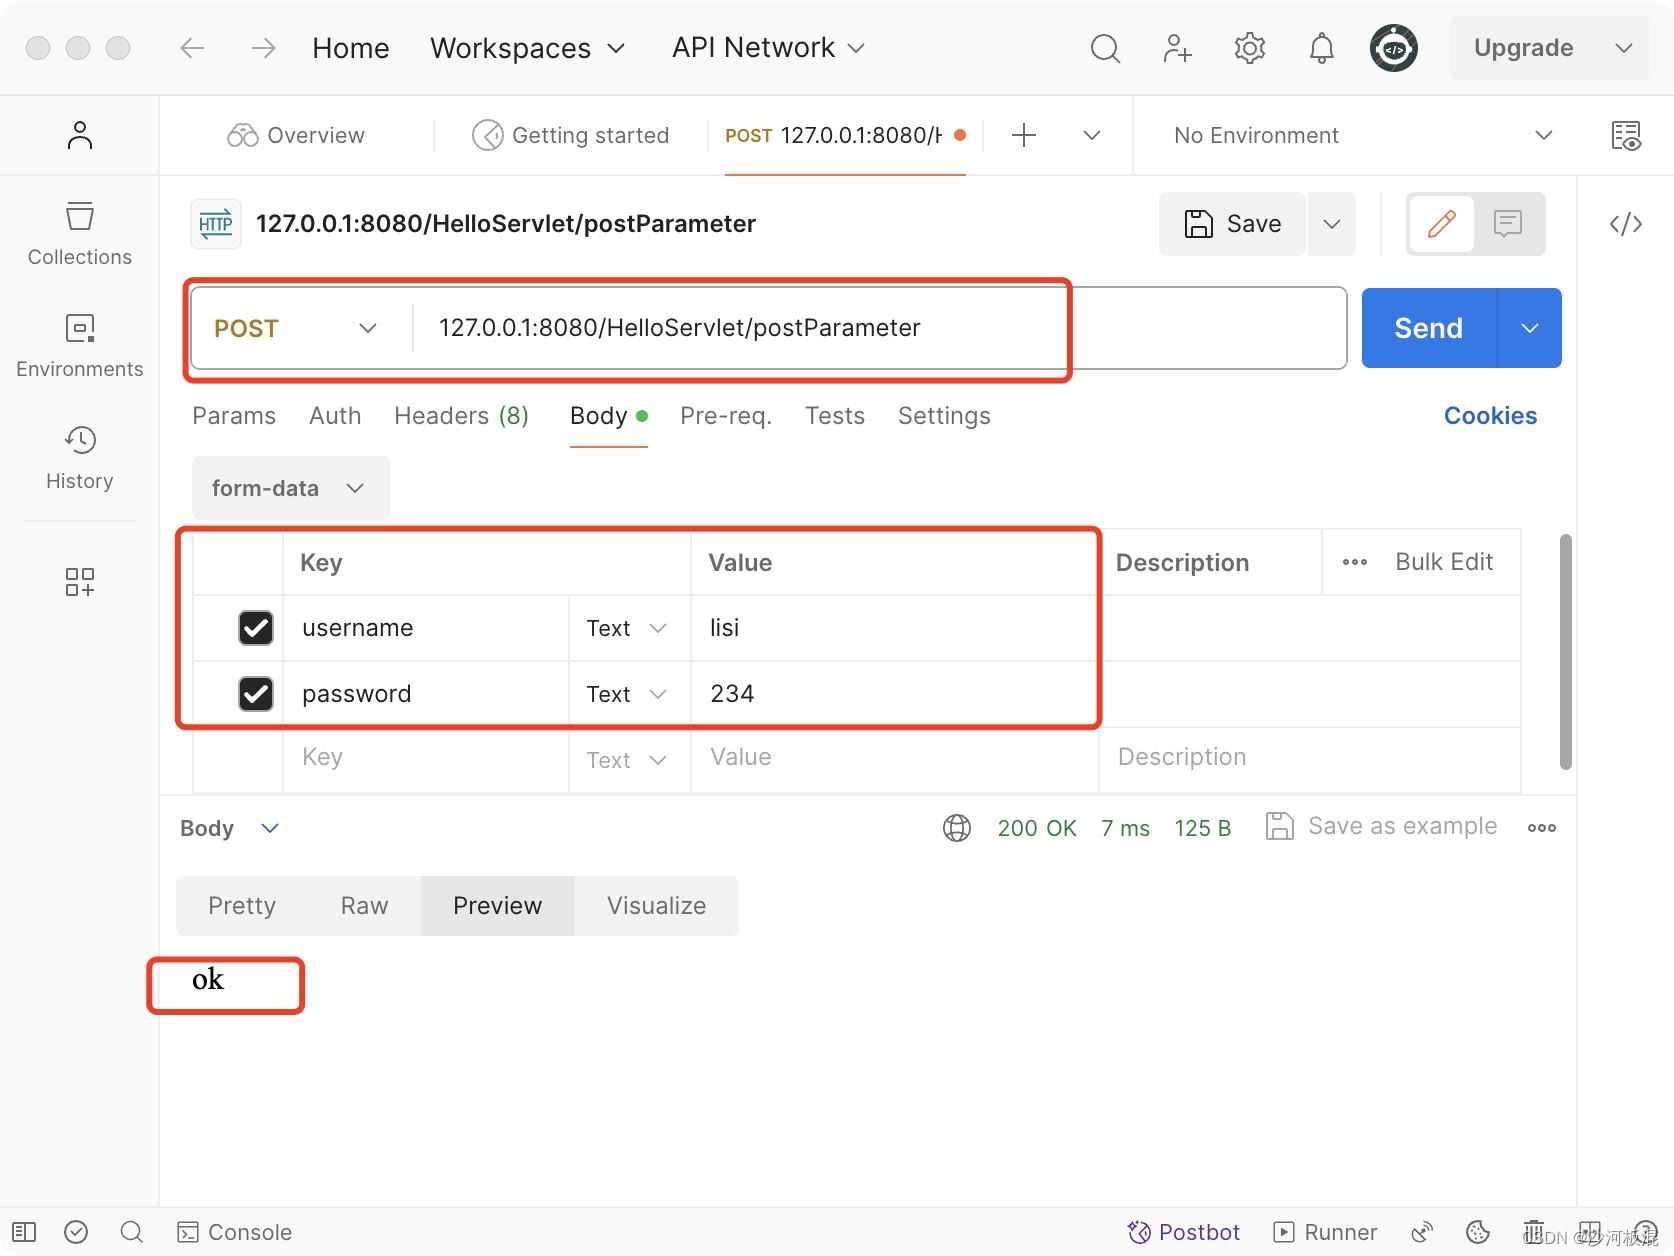Click the cookies icon in the status bar
This screenshot has height=1256, width=1674.
pyautogui.click(x=1478, y=1231)
